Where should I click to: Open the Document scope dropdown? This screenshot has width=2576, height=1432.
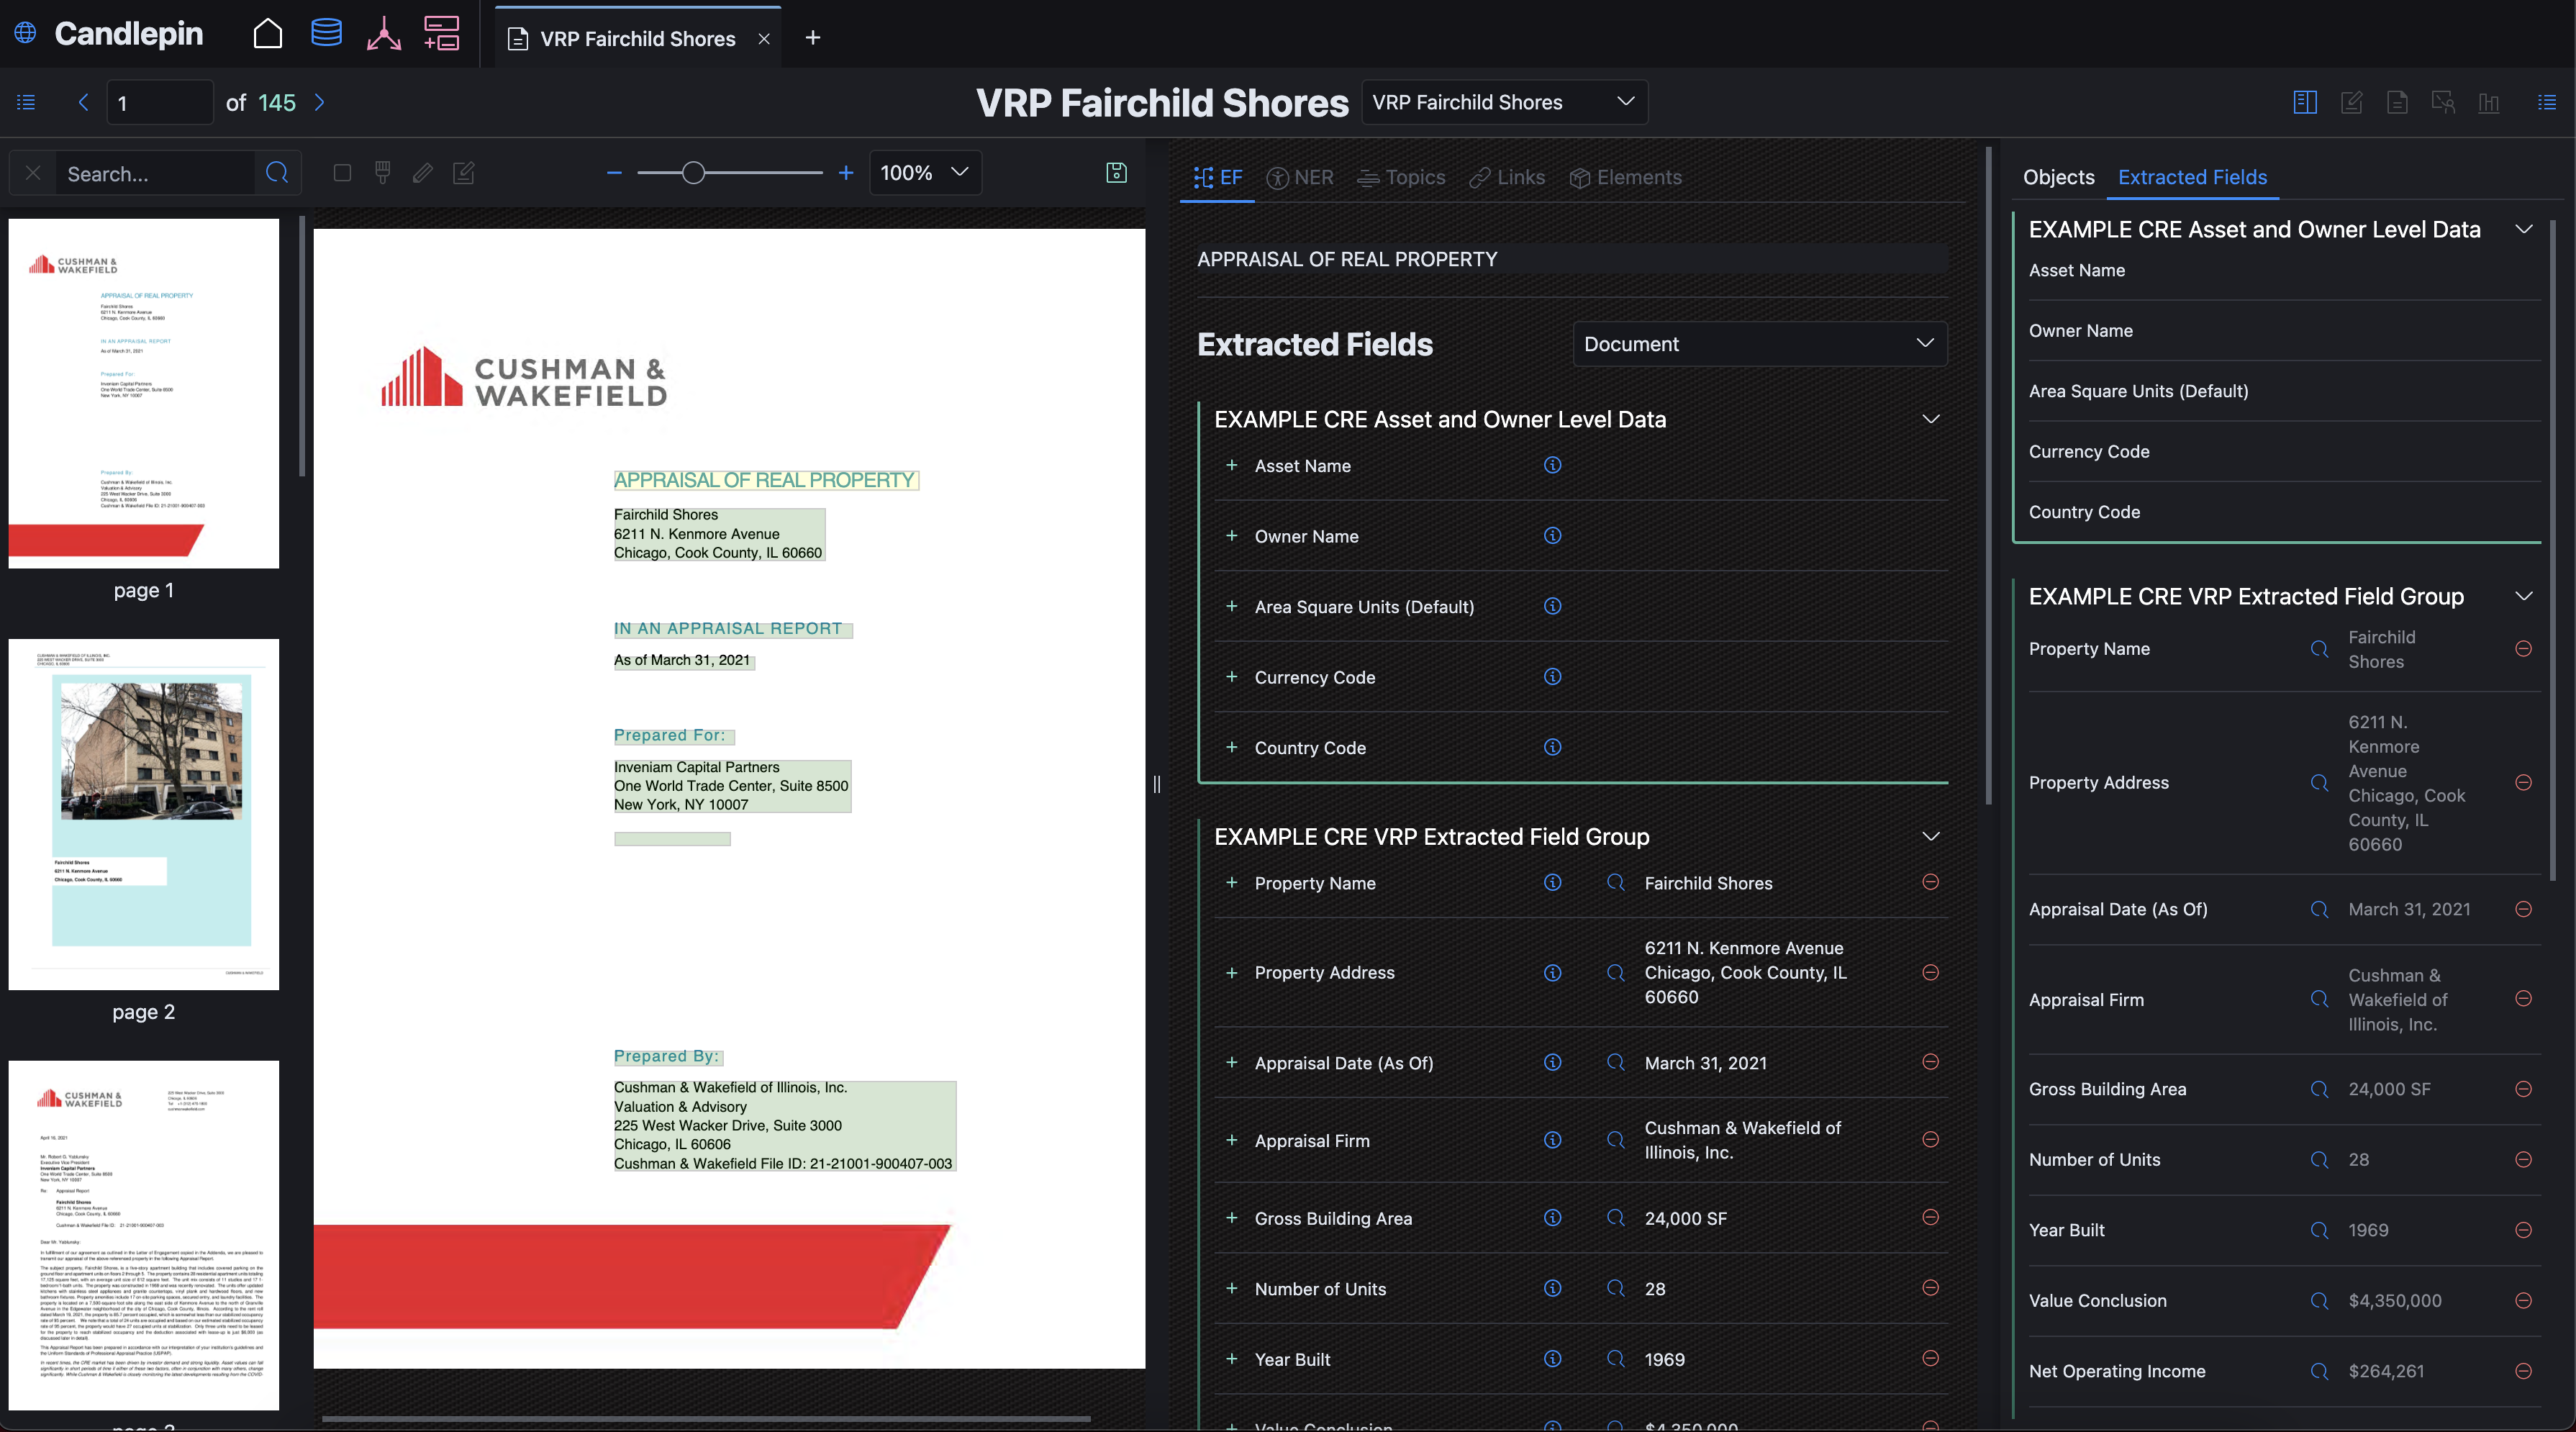coord(1760,343)
